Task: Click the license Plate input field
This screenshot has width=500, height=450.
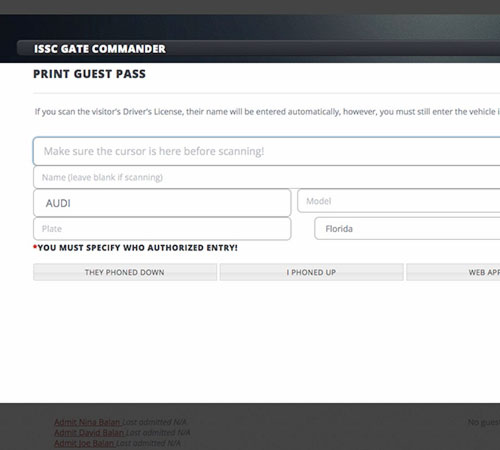Action: click(x=162, y=229)
